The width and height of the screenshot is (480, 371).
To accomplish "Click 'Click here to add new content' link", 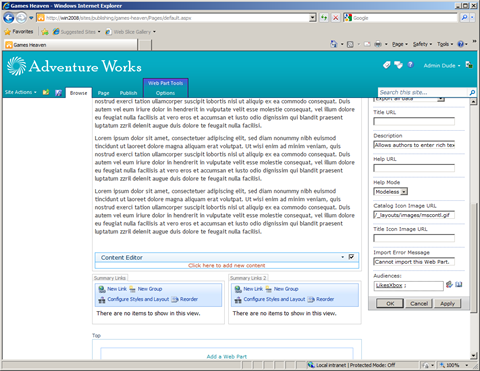I will tap(227, 265).
